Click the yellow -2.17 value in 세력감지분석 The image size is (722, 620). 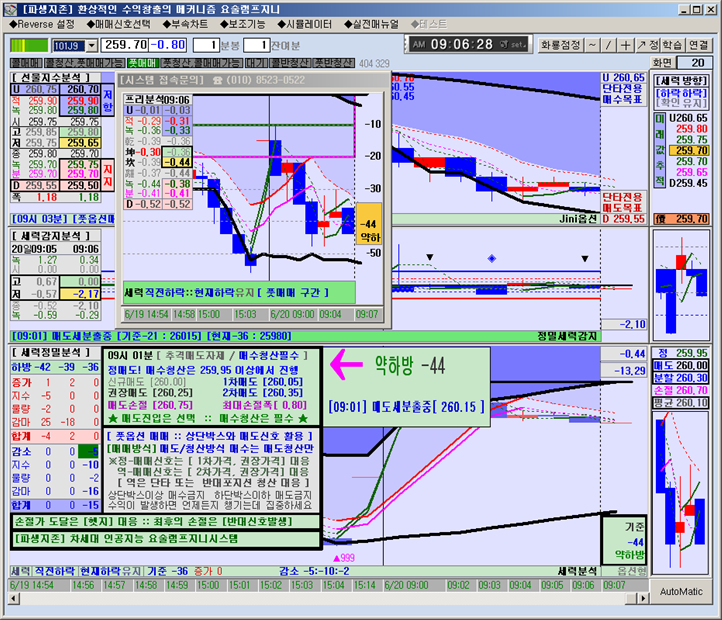[x=81, y=294]
